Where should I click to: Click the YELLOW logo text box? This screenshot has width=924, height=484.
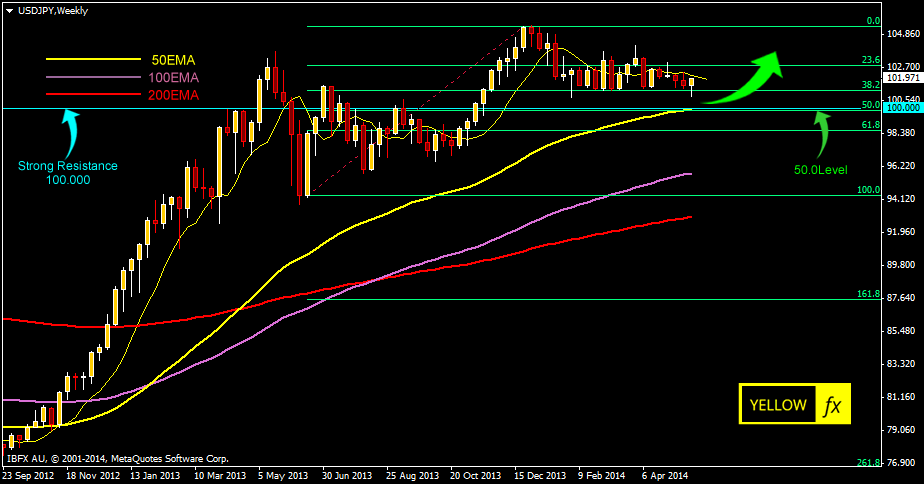[x=777, y=405]
